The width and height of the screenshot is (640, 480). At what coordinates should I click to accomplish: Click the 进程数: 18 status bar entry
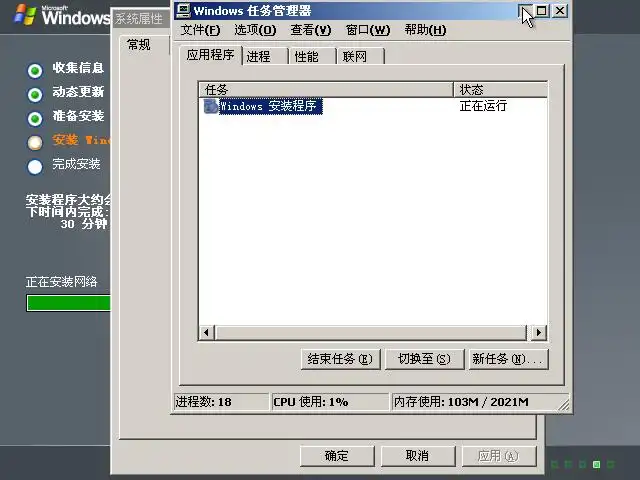coord(221,402)
